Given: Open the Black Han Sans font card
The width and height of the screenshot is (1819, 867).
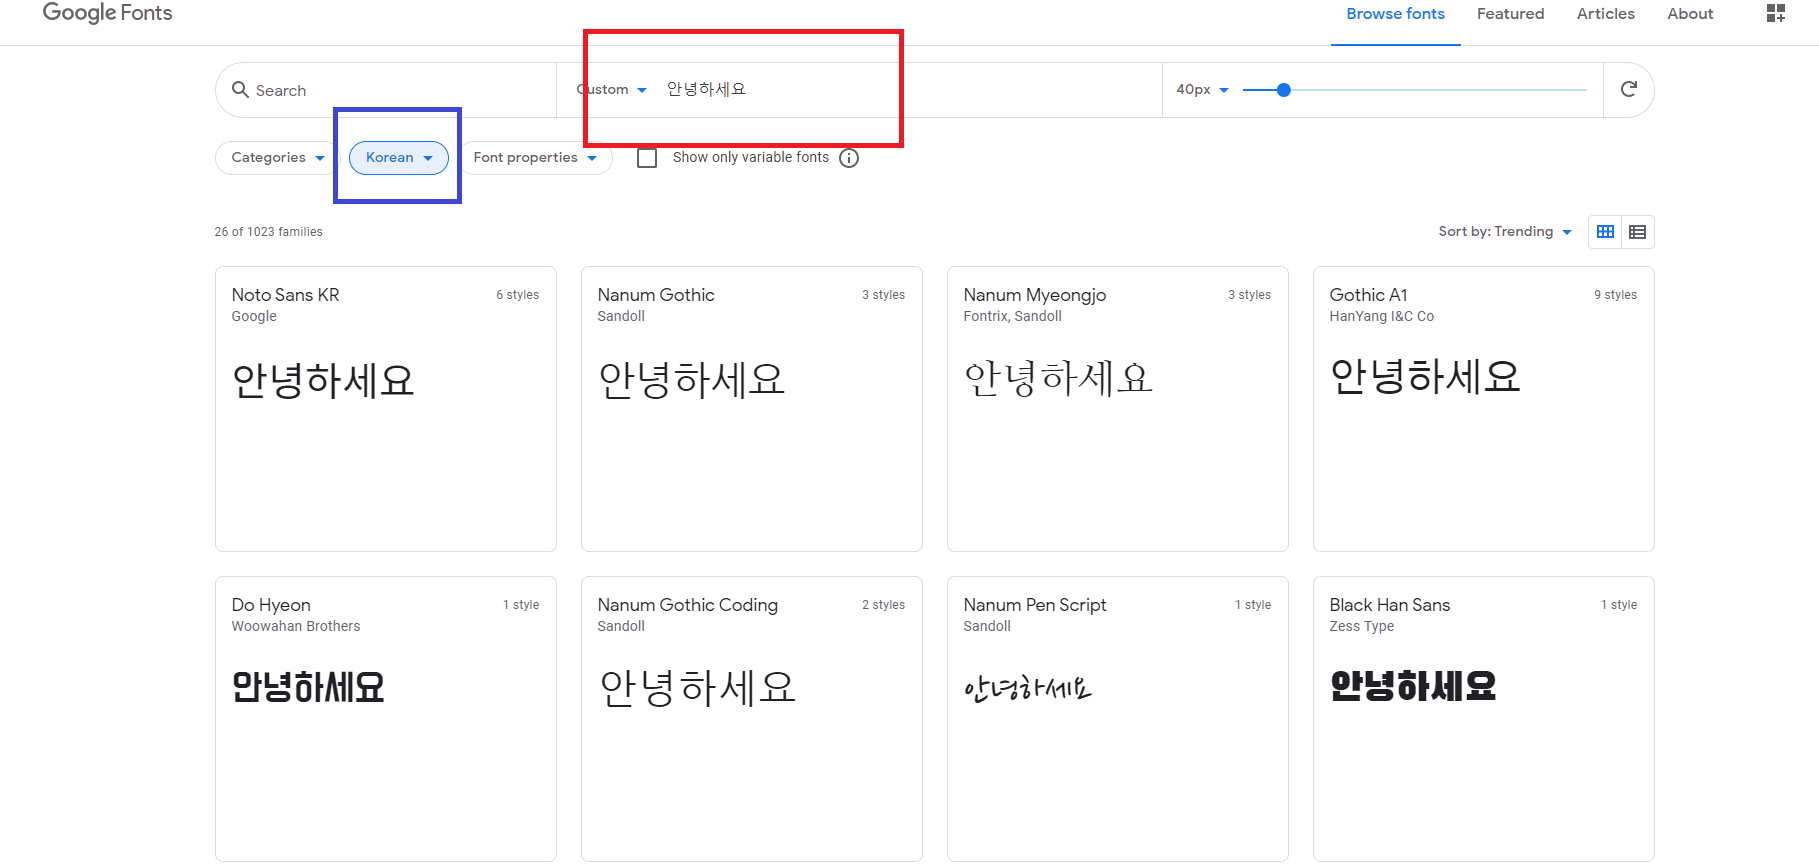Looking at the screenshot, I should [1484, 719].
